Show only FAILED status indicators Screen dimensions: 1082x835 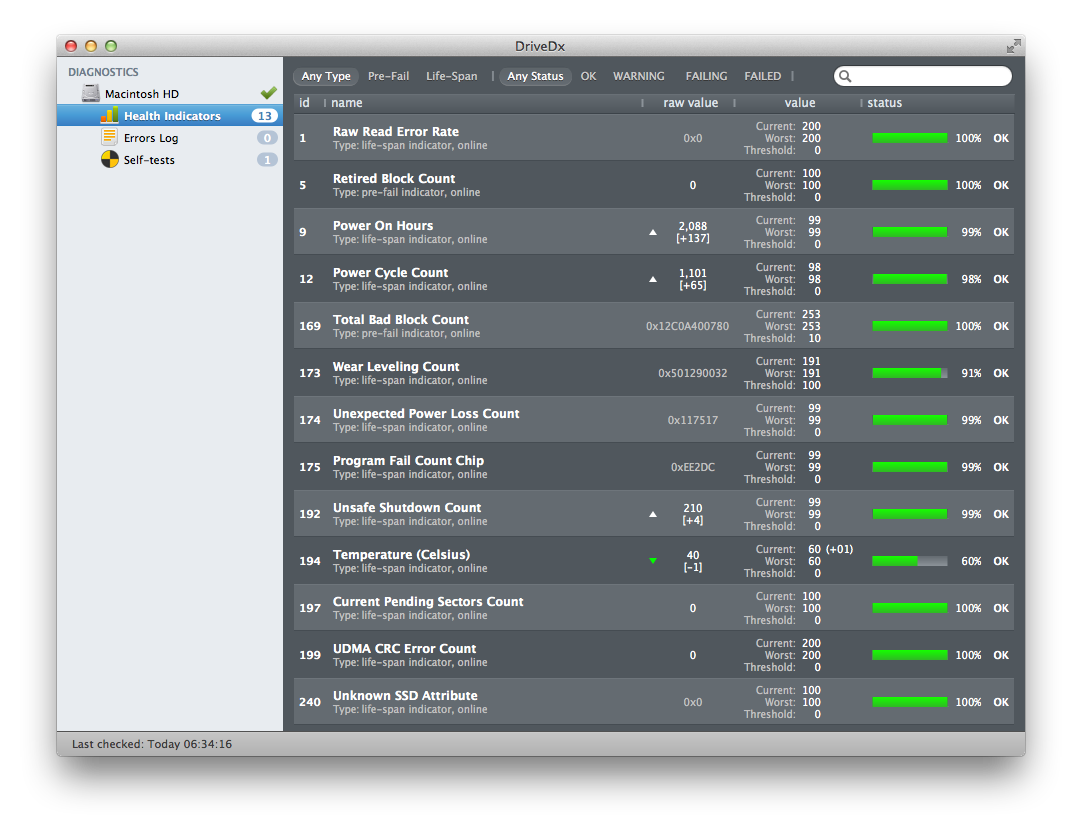coord(763,76)
